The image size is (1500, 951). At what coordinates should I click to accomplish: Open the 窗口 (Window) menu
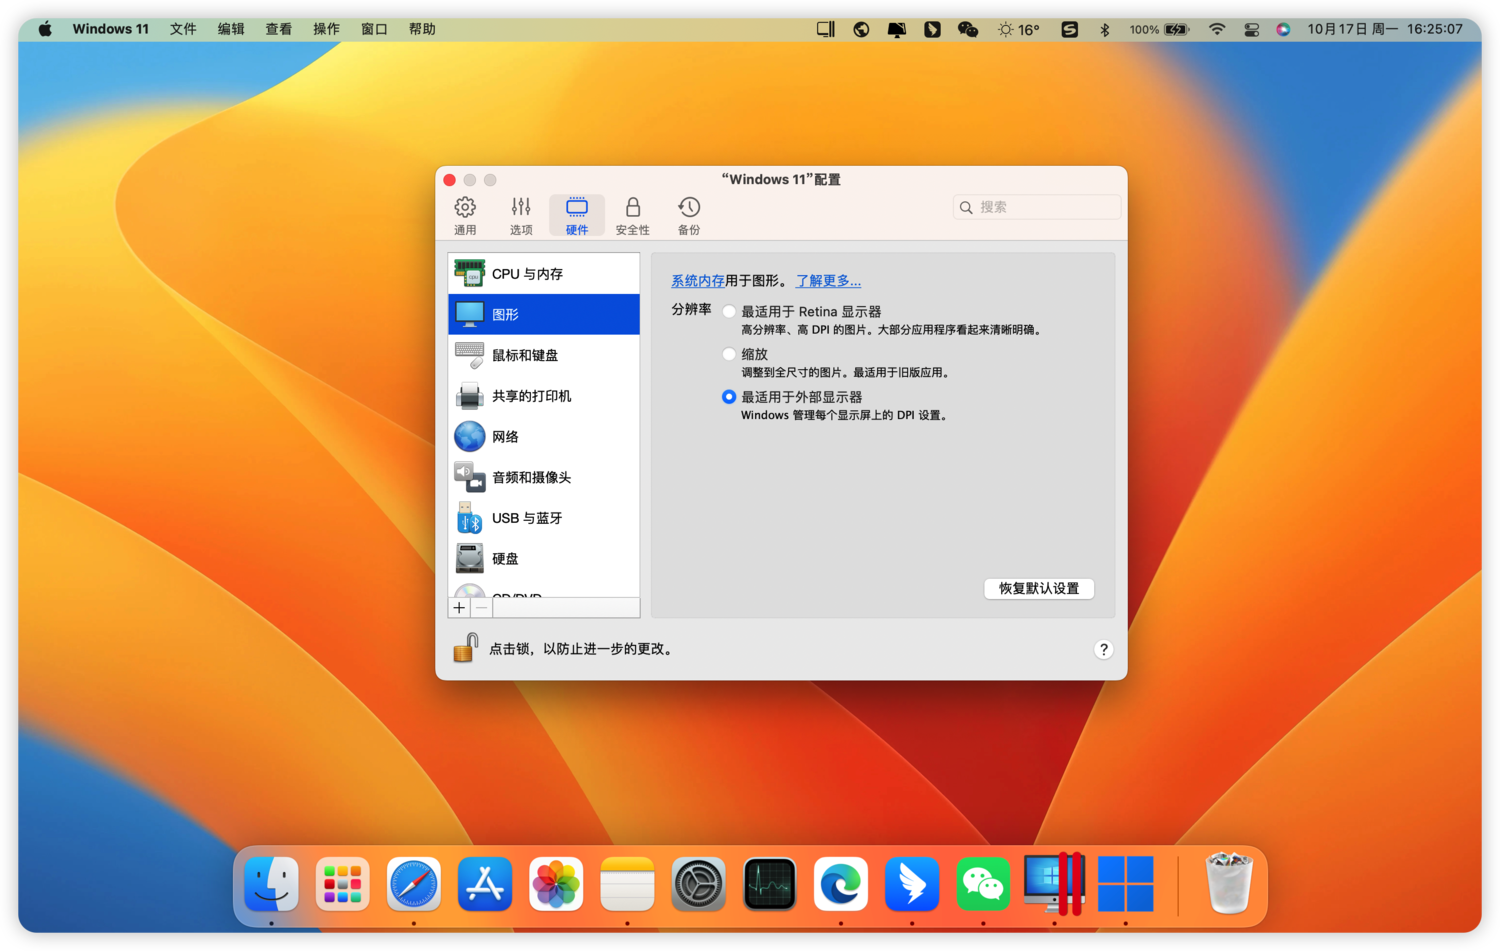click(x=374, y=29)
